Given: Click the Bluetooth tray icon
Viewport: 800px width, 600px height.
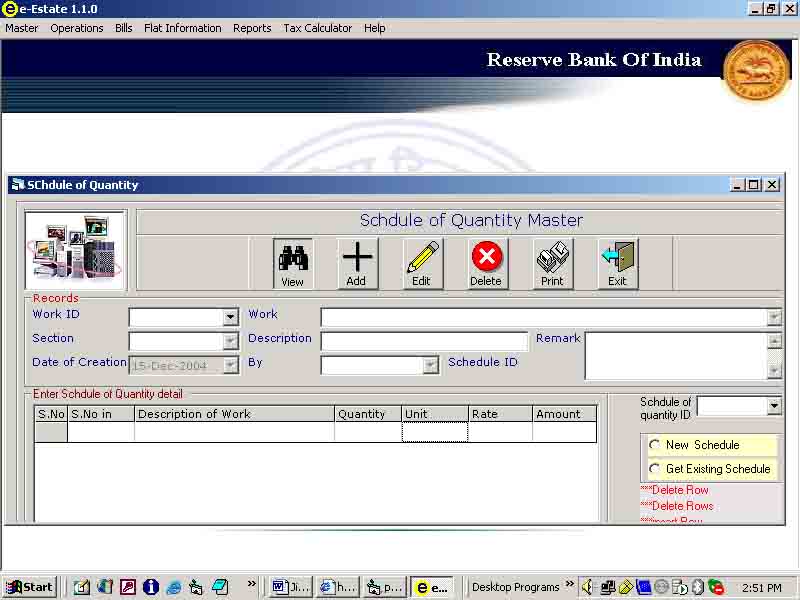Looking at the screenshot, I should click(697, 587).
